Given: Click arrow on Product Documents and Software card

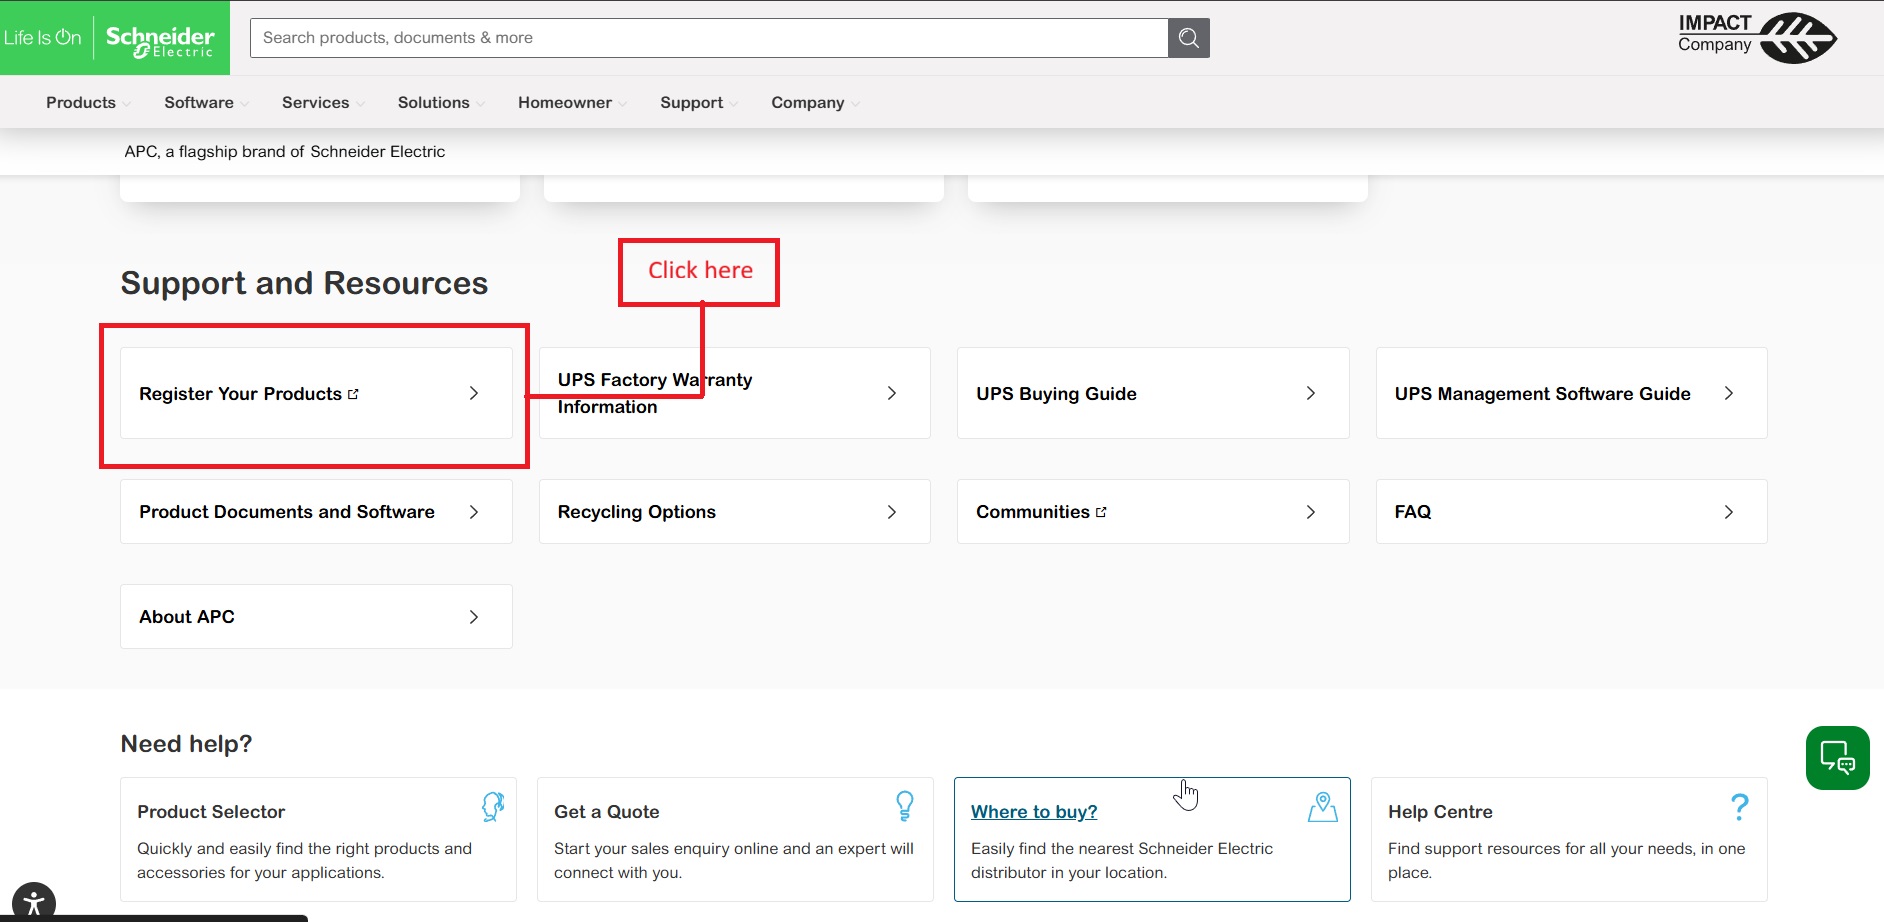Looking at the screenshot, I should click(x=474, y=512).
